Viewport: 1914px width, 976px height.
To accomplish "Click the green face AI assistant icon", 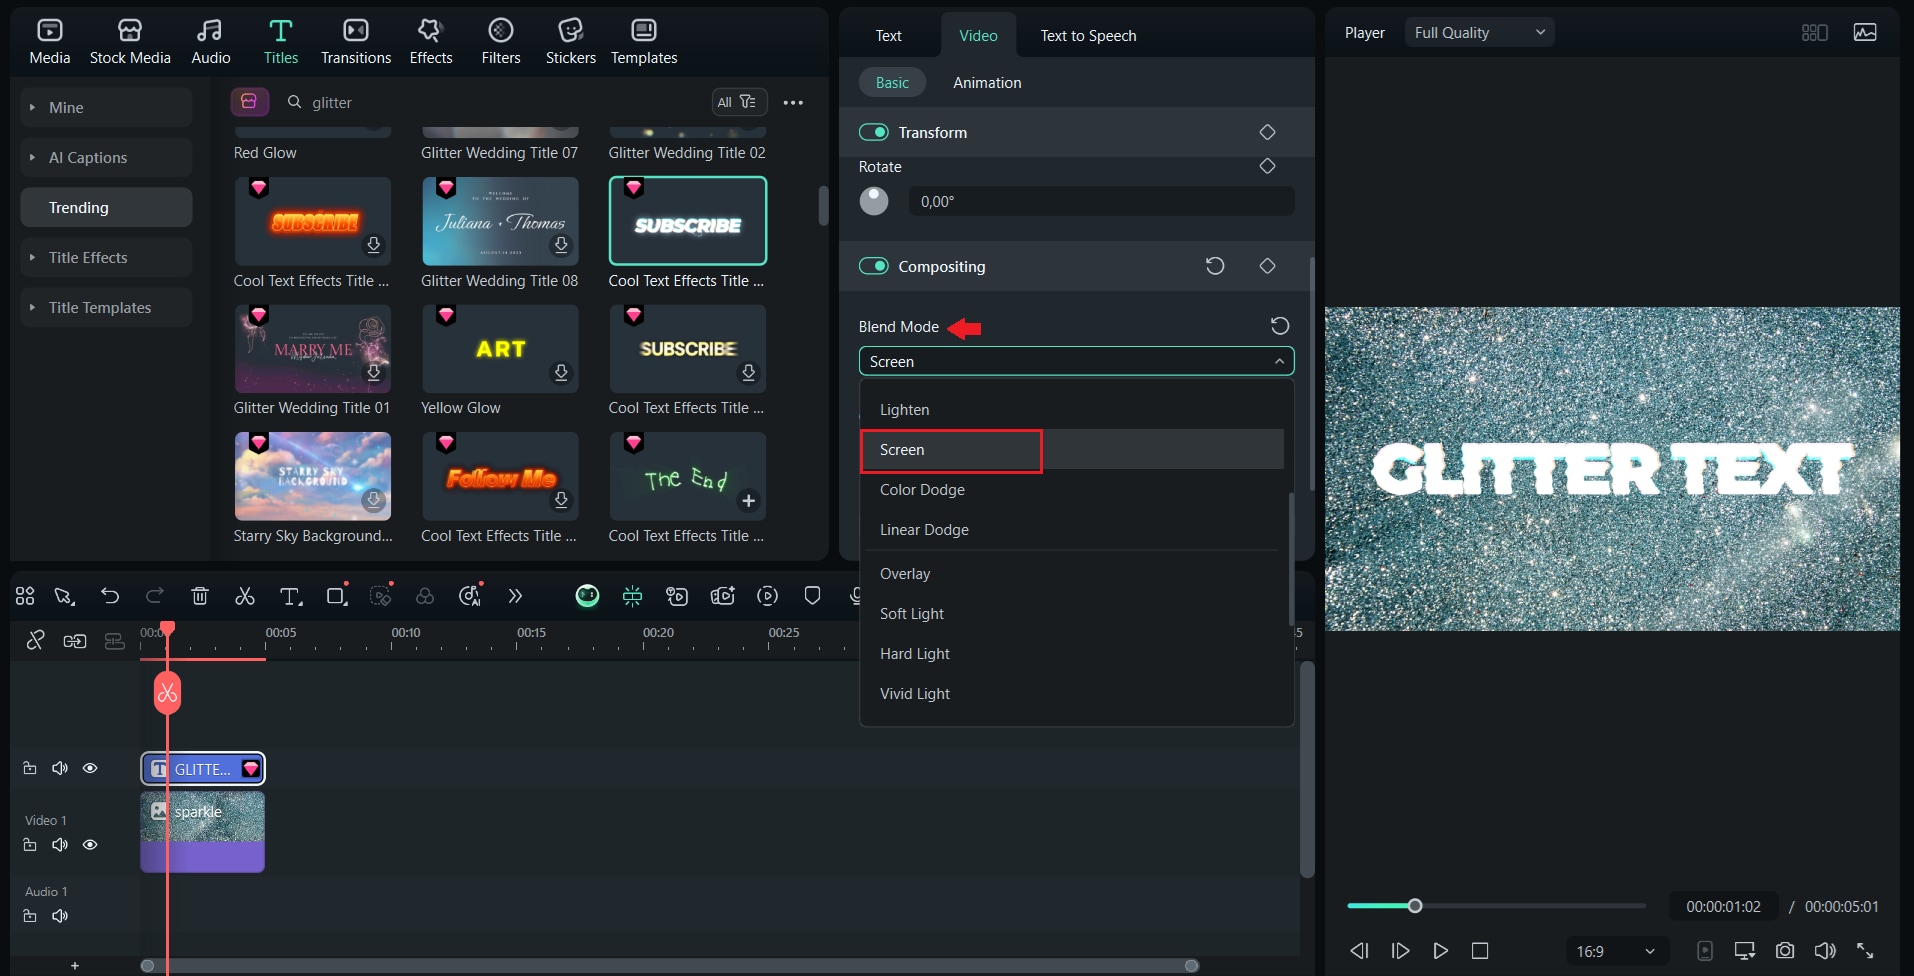I will (587, 596).
